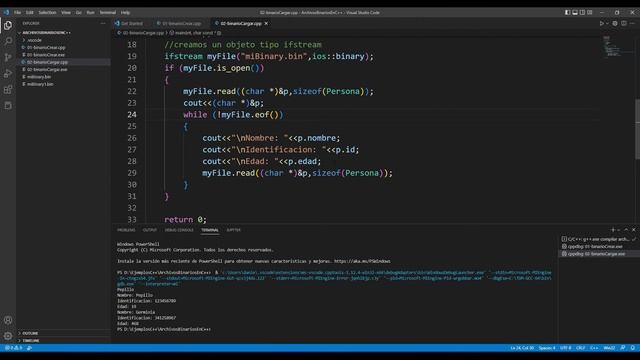Click the errors and warnings status item
The image size is (640, 360).
point(13,348)
